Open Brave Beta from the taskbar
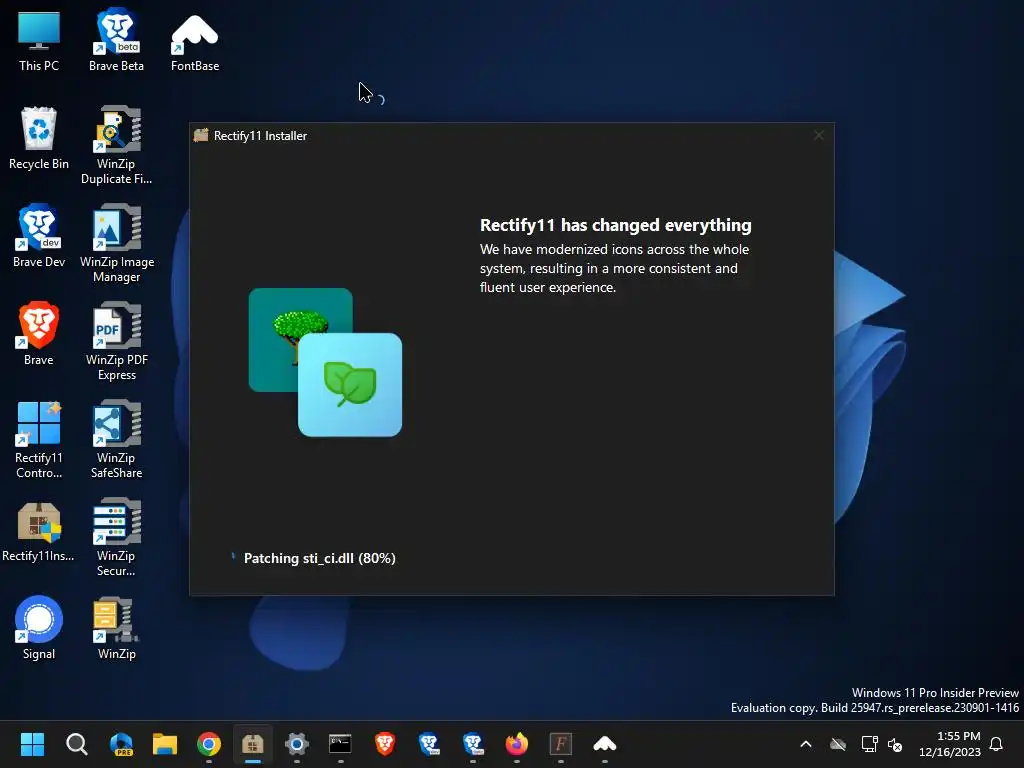1024x768 pixels. [x=473, y=744]
